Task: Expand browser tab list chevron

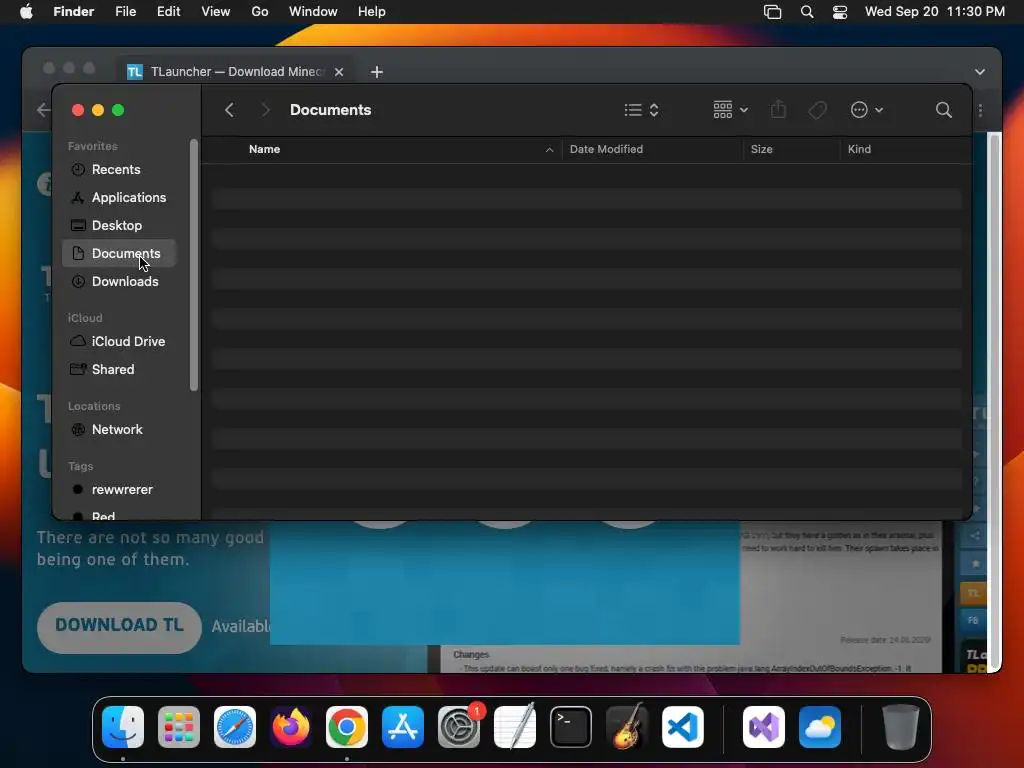Action: click(980, 72)
